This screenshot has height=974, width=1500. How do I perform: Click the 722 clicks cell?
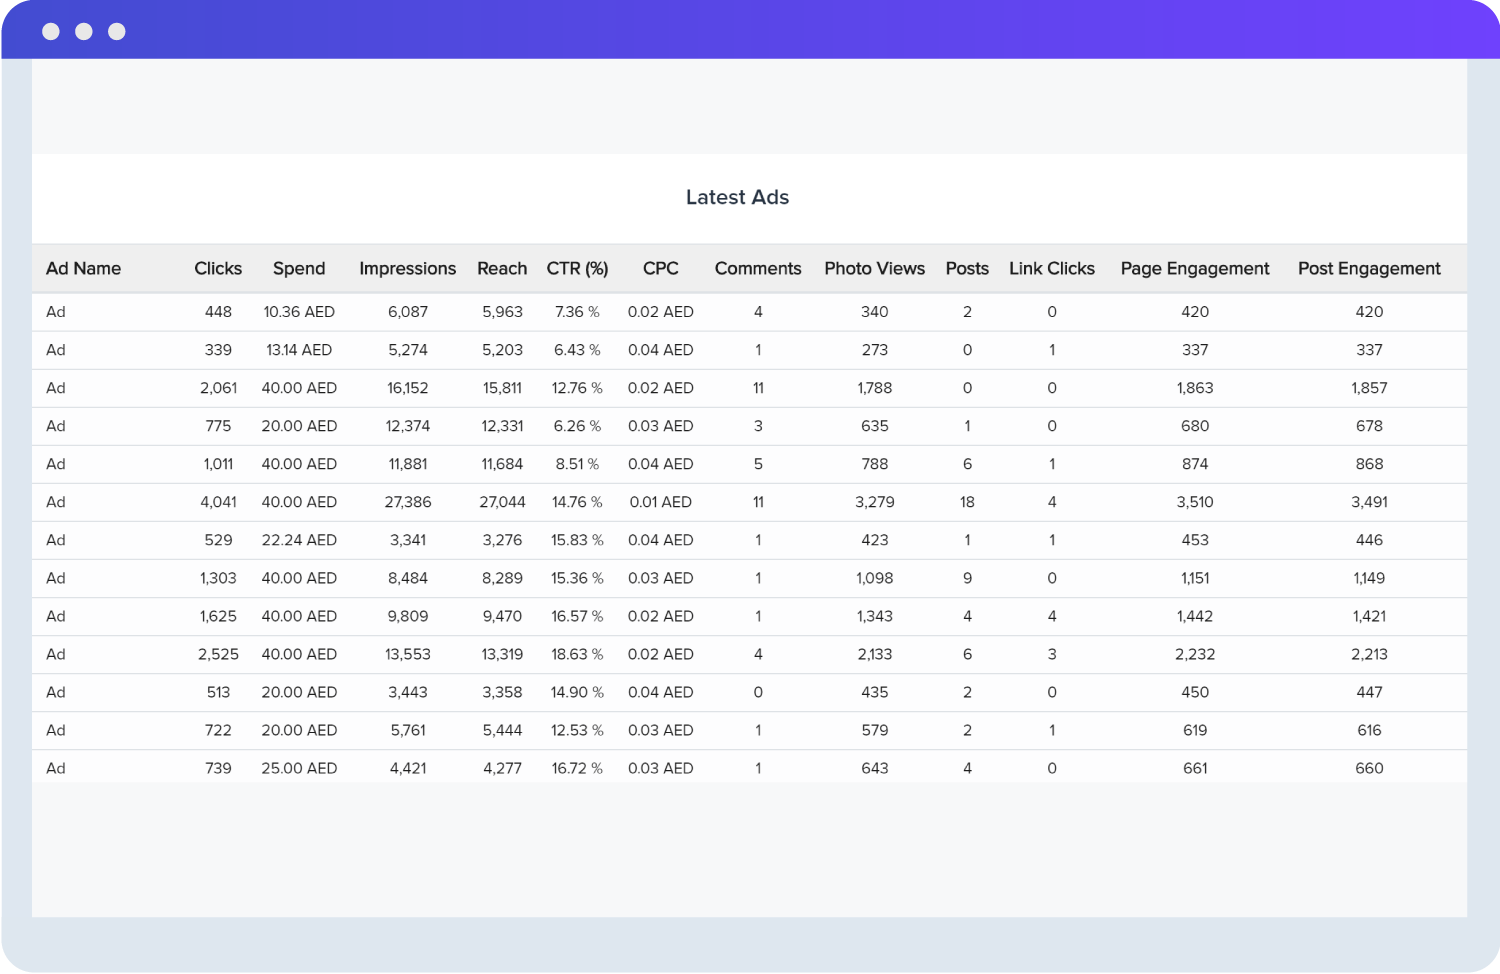pos(218,730)
